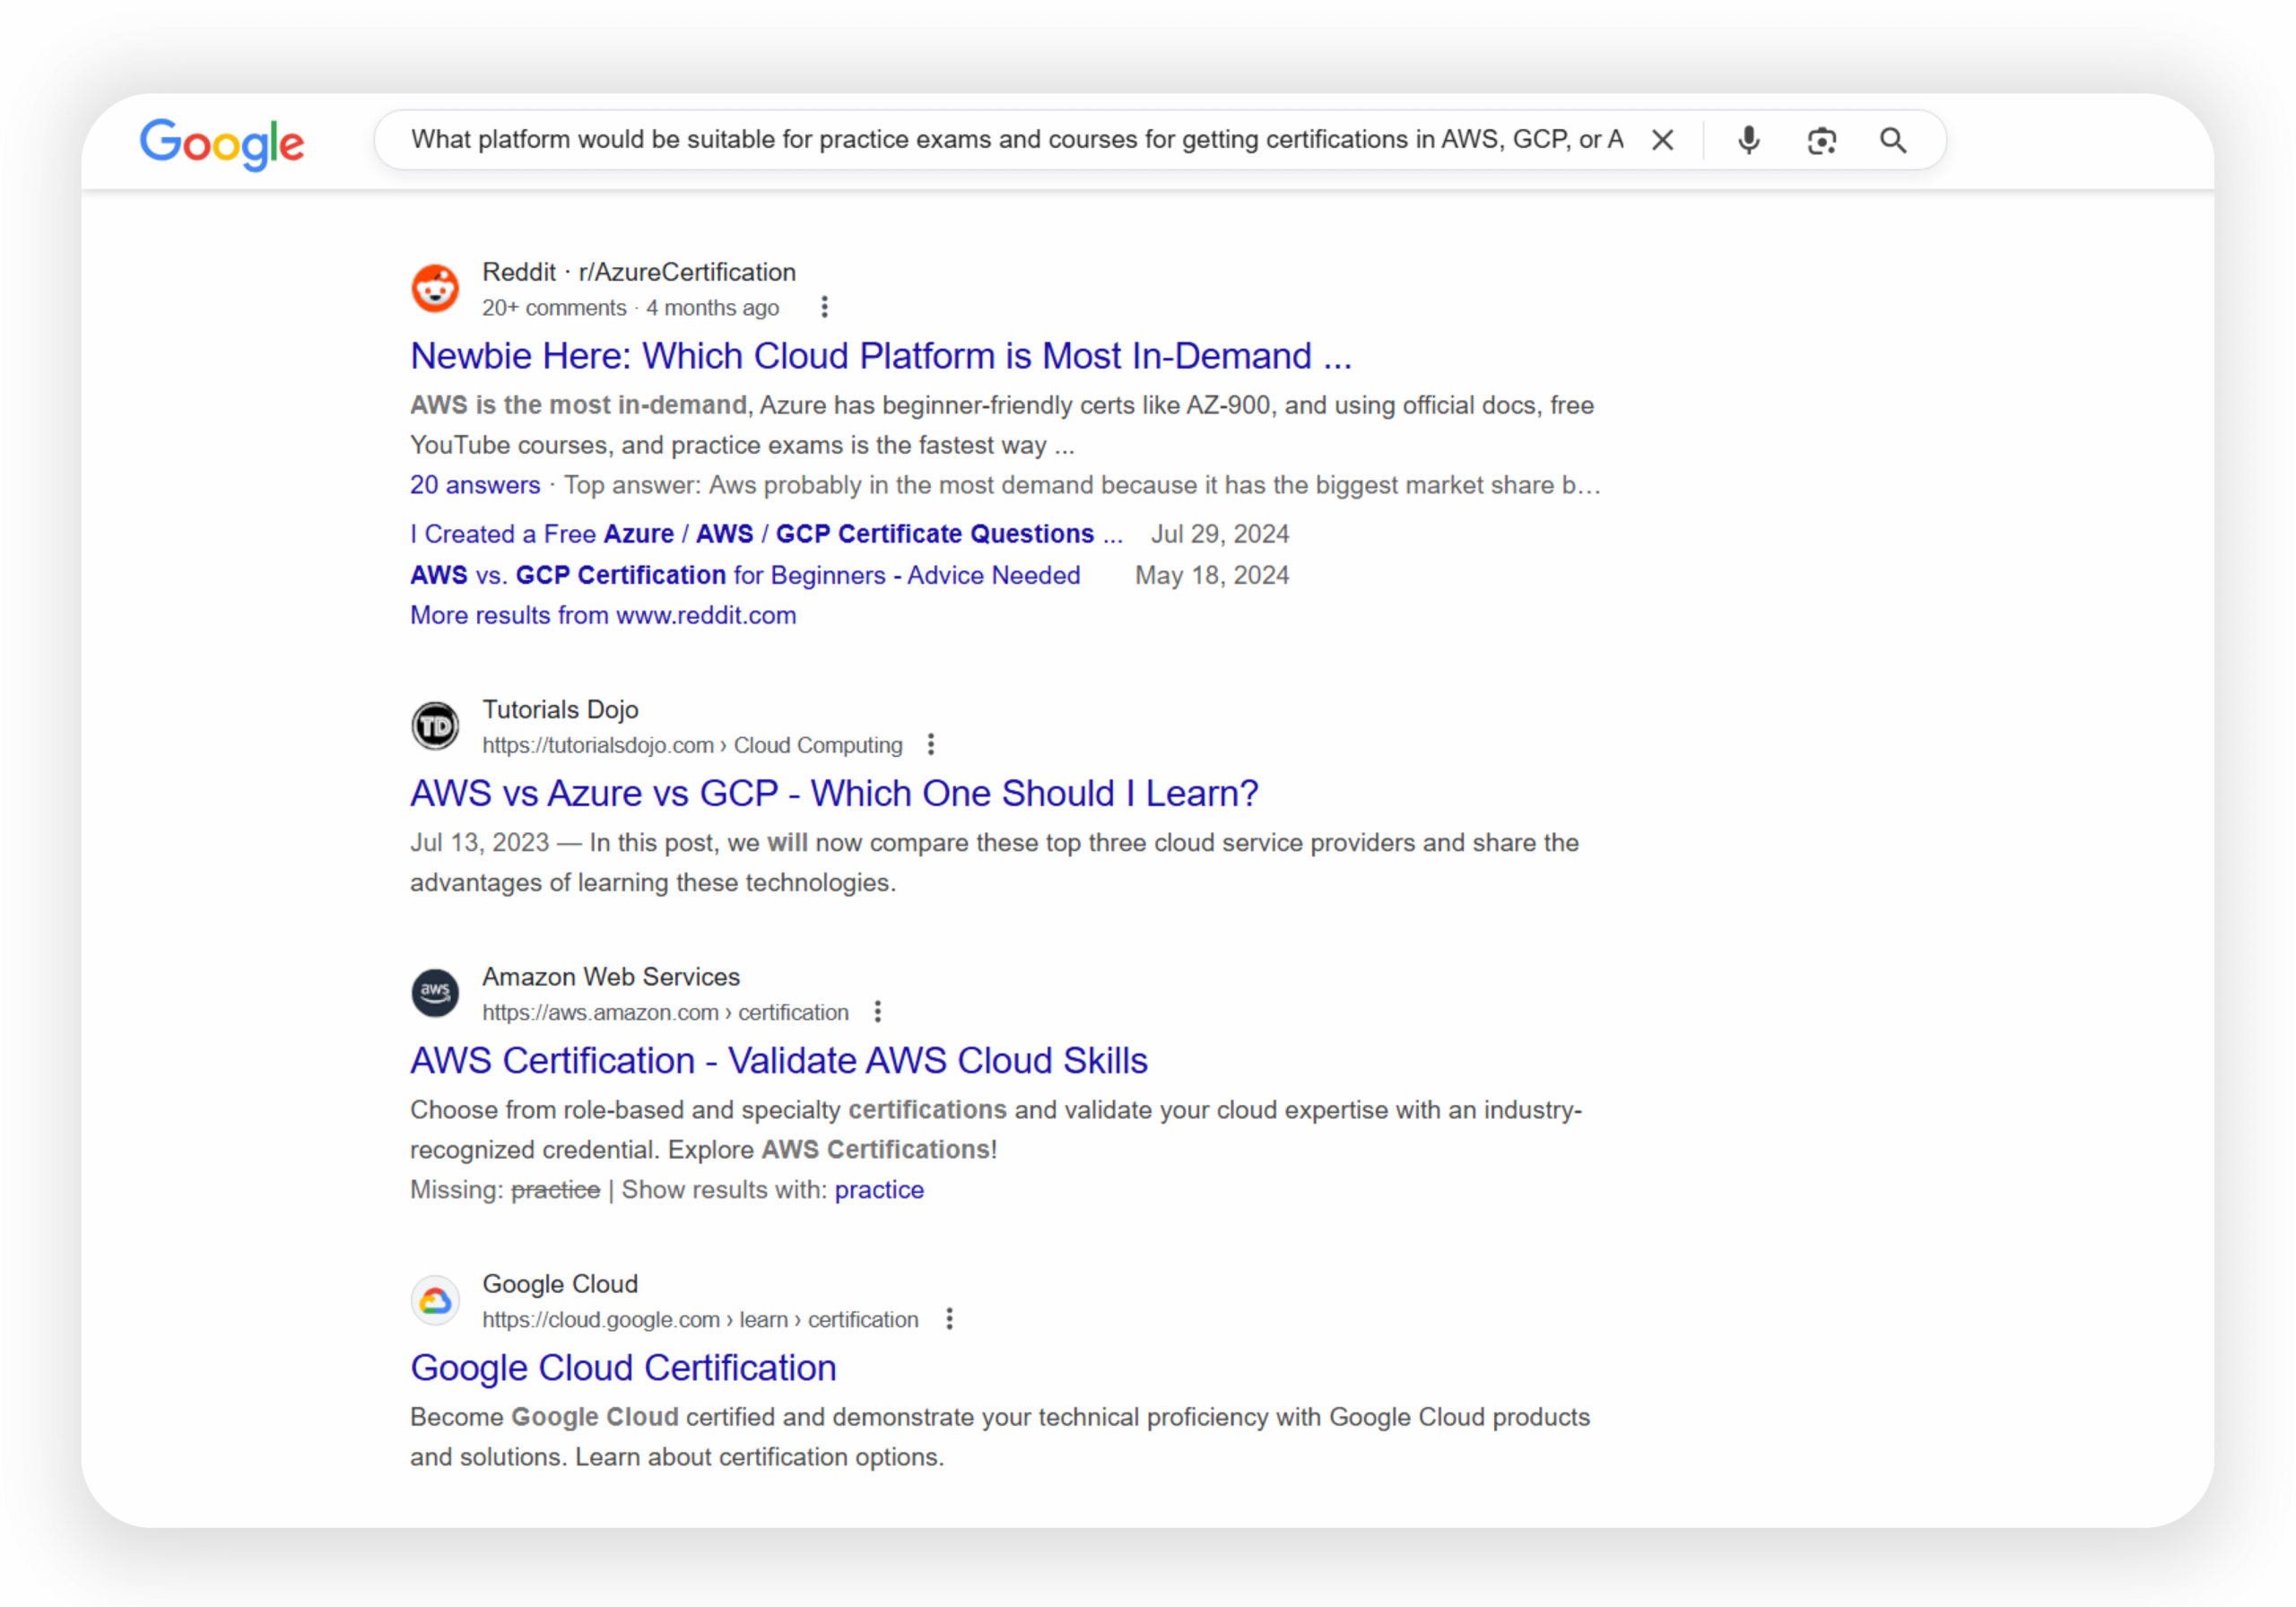Open search by image camera icon

(1821, 141)
